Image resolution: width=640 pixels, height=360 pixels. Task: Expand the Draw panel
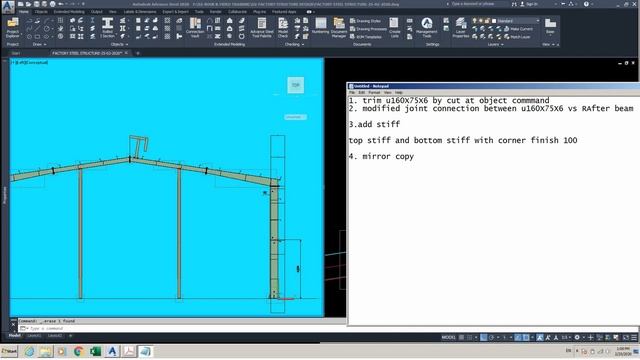[x=39, y=44]
